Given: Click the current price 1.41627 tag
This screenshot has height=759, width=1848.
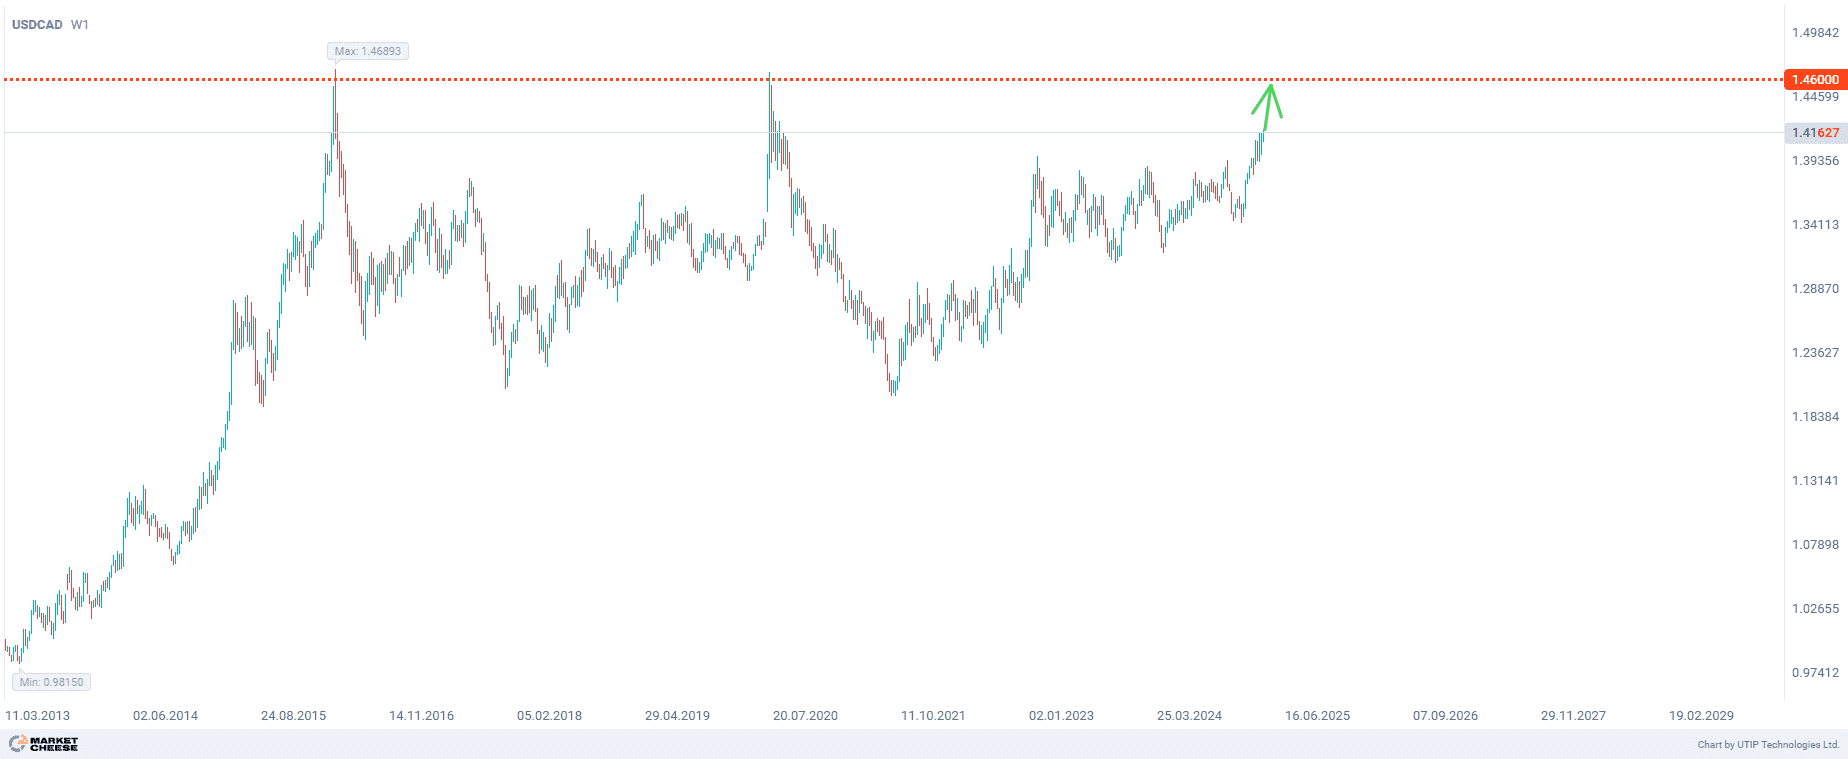Looking at the screenshot, I should (x=1814, y=133).
